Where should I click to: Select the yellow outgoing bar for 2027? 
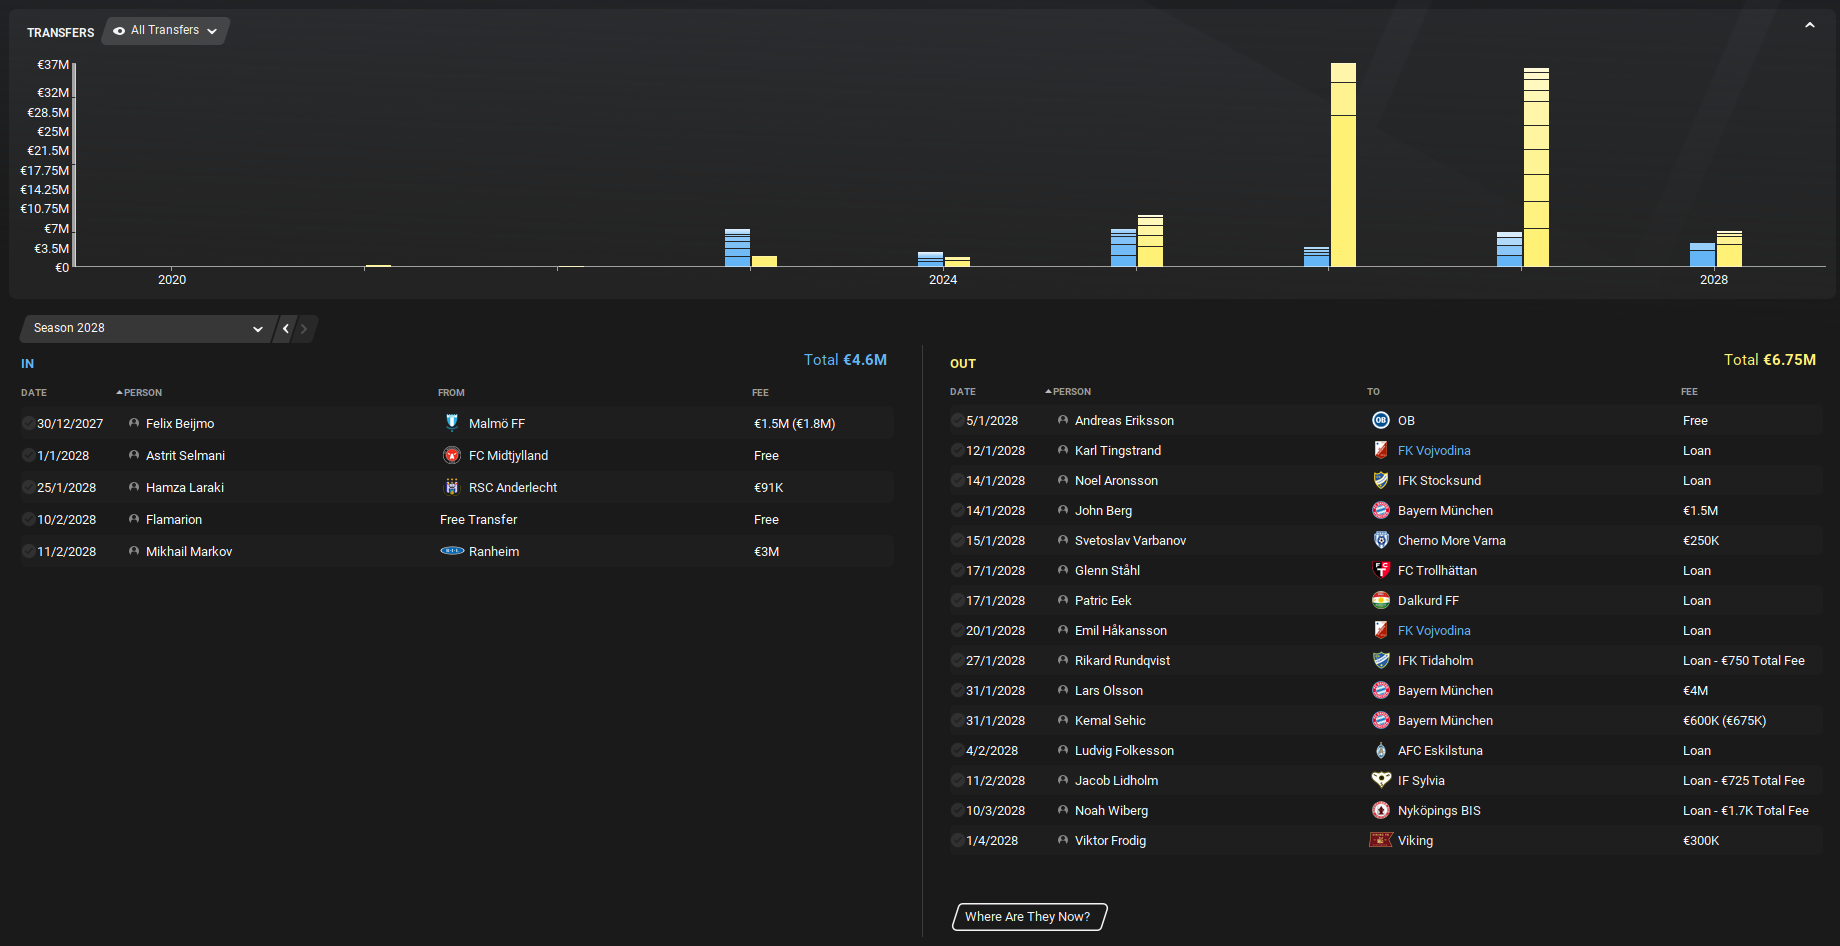point(1536,167)
